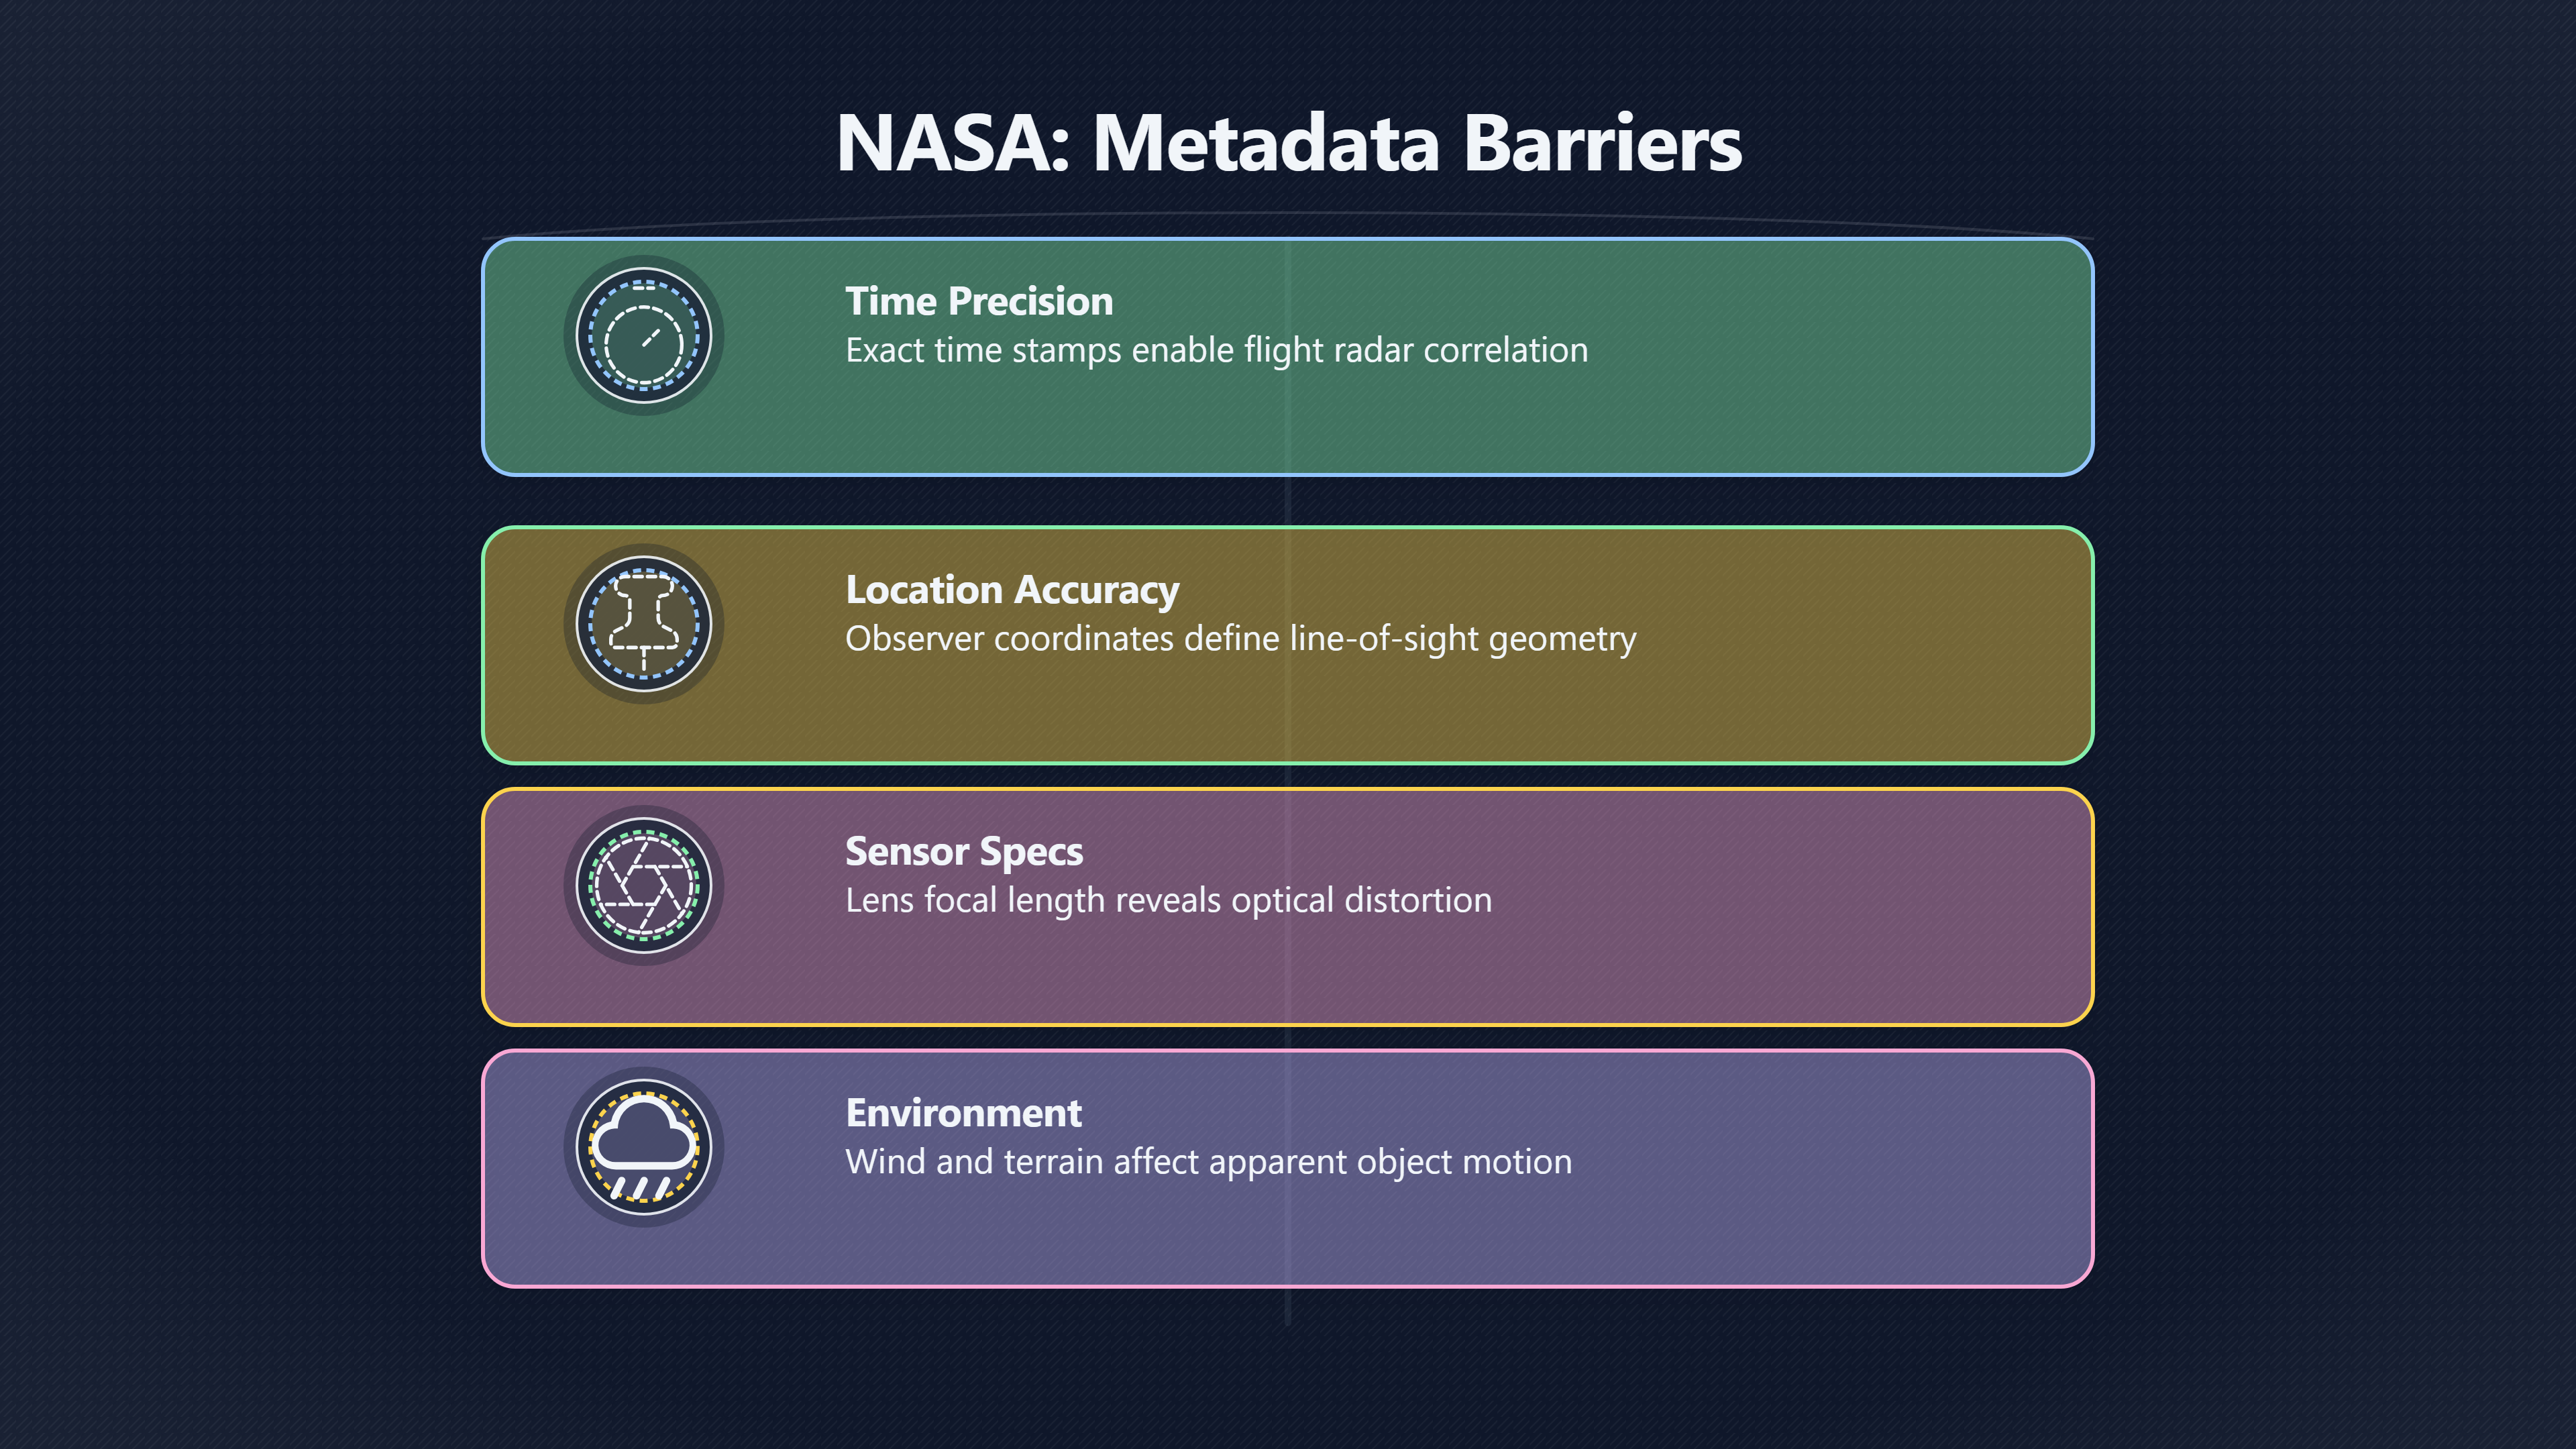Click text about lens focal length distortion
This screenshot has width=2576, height=1449.
1169,901
